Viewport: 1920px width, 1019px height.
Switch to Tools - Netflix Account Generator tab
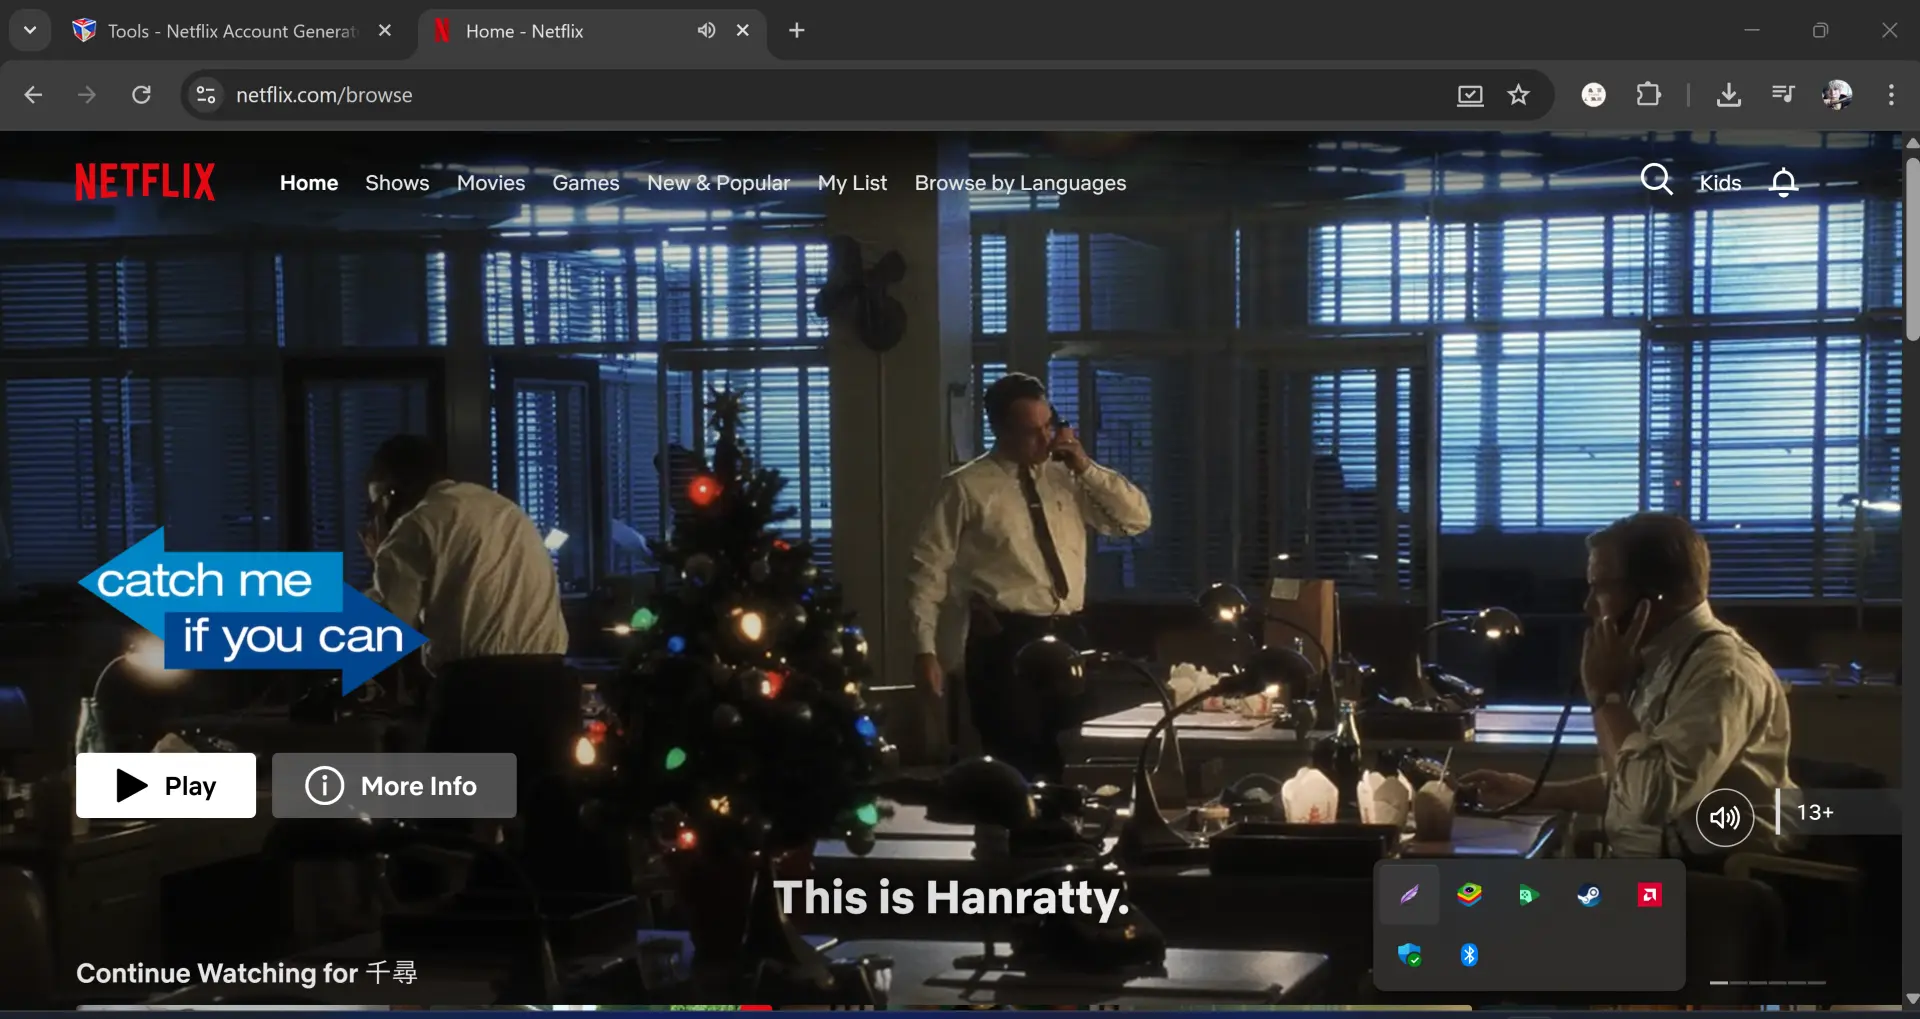pos(231,31)
